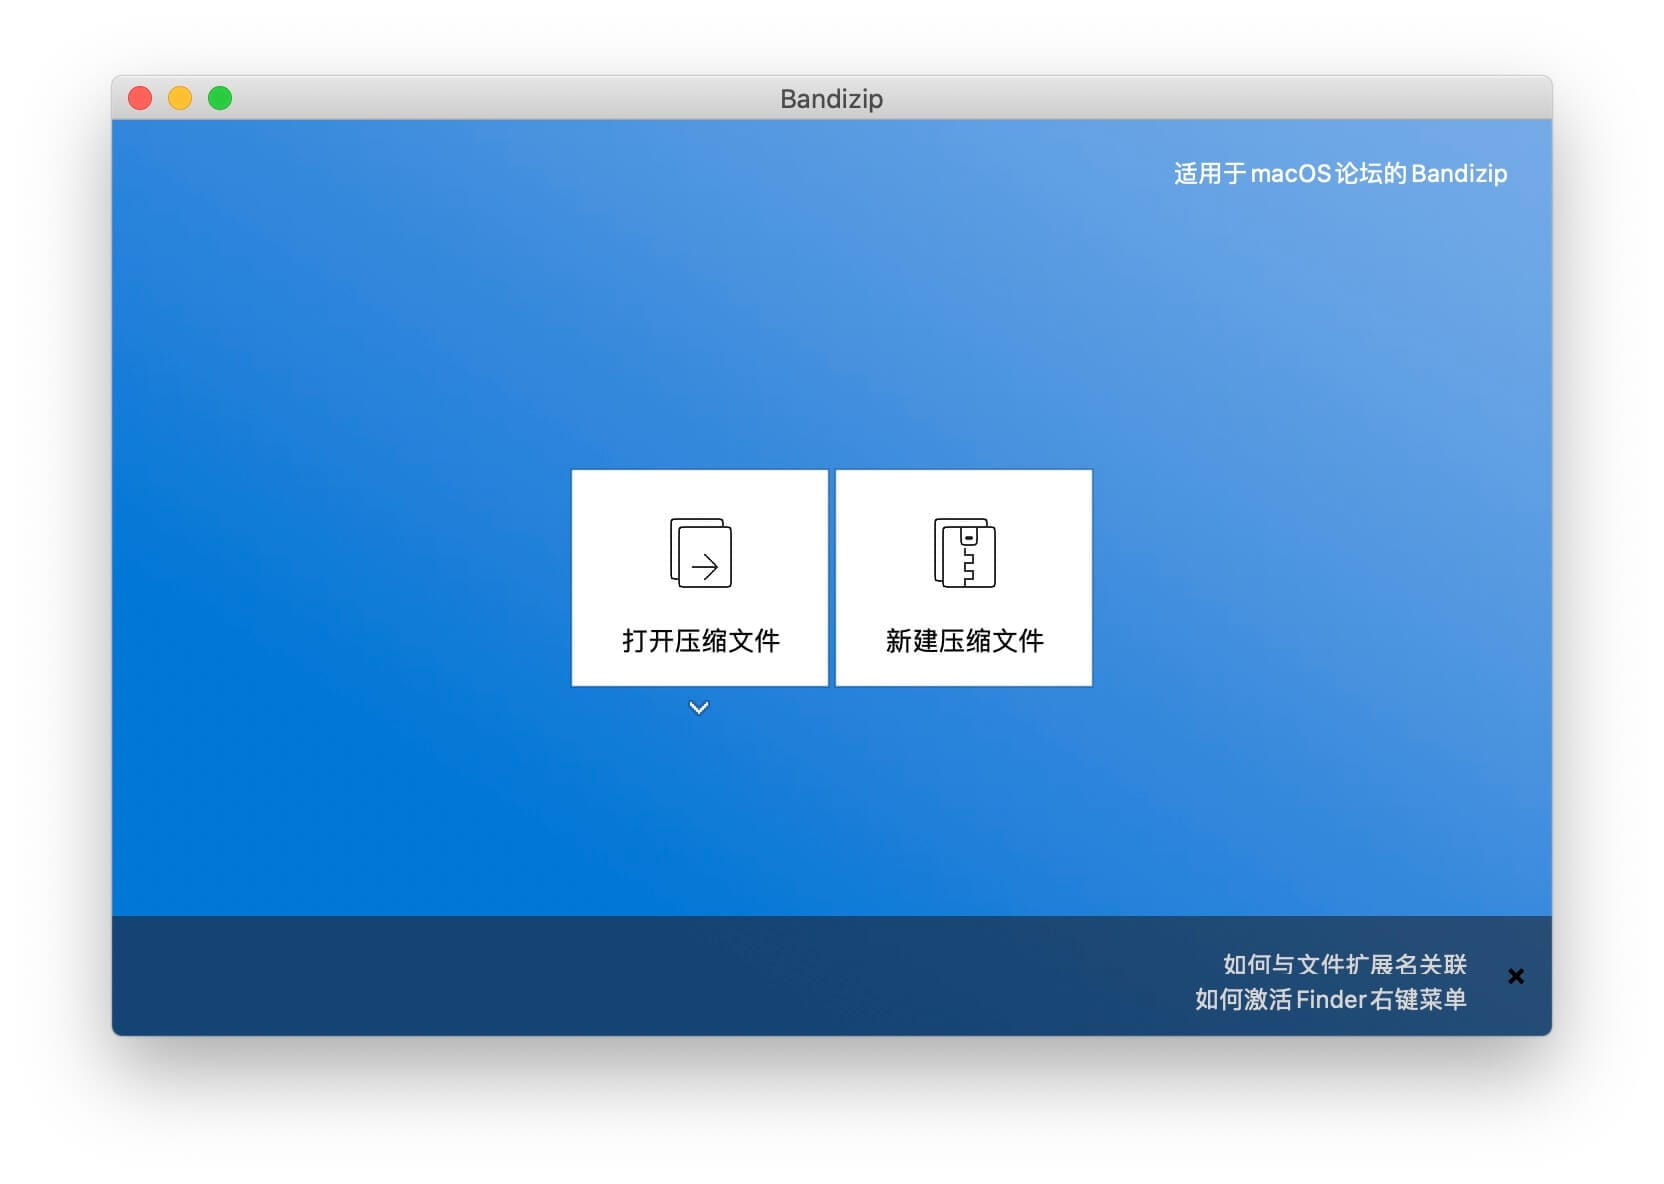Image resolution: width=1664 pixels, height=1184 pixels.
Task: Open the 如何与文件扩展名关联 help link
Action: (1345, 964)
